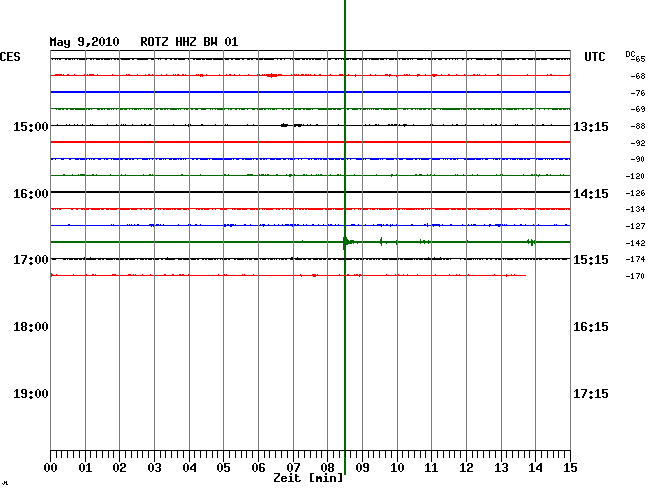Click the date label May 9,2010
650x494 pixels.
point(84,42)
